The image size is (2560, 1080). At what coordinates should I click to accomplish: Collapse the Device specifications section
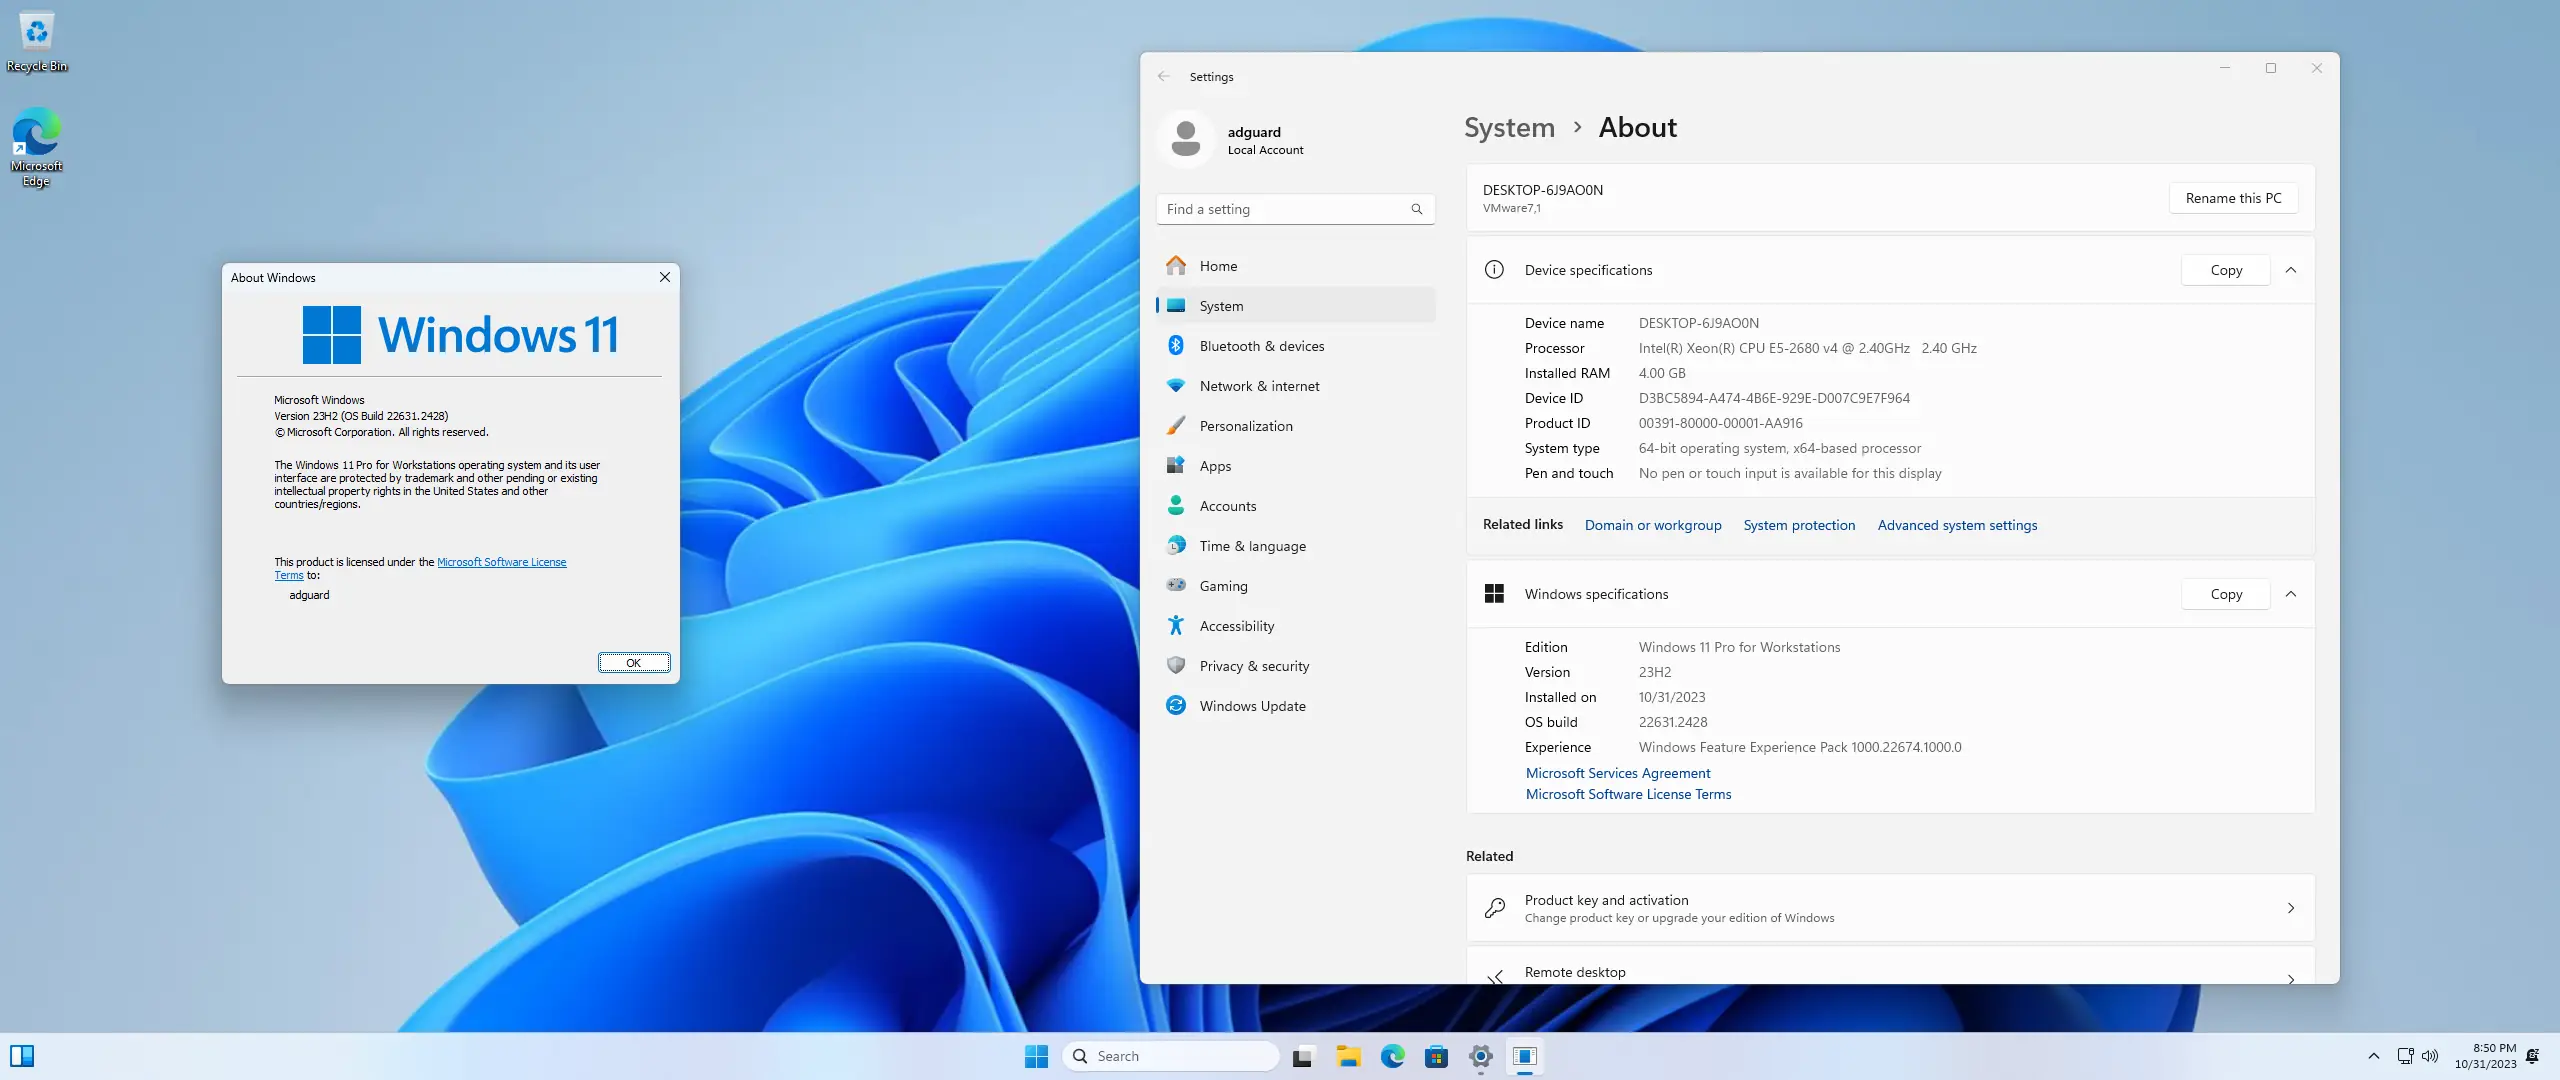[x=2291, y=270]
